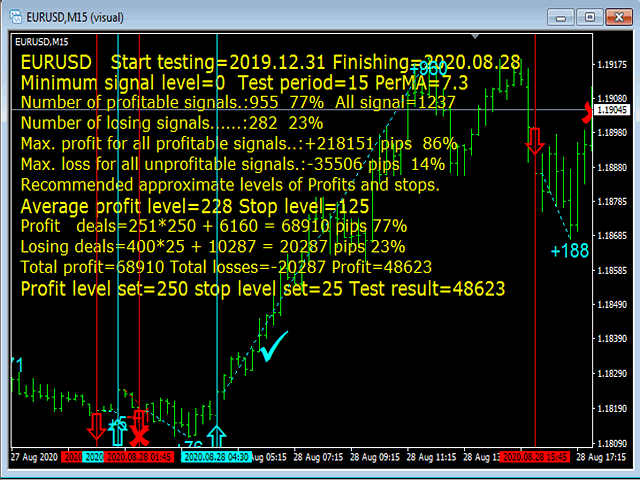Click the 'Profit level set=250' line
640x480 pixels.
[x=263, y=289]
